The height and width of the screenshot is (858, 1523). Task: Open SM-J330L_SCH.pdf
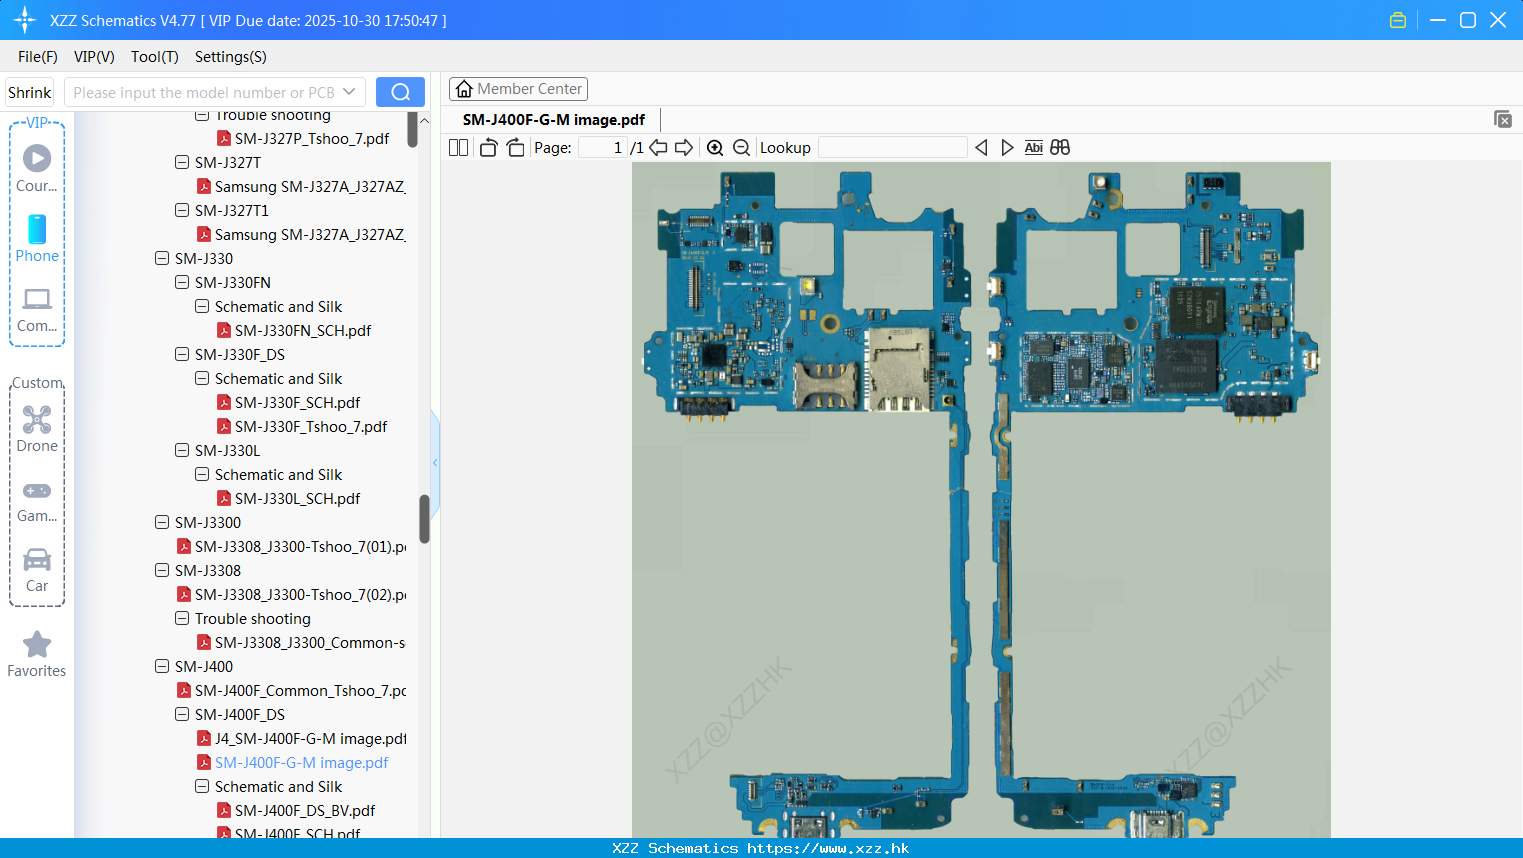(297, 498)
